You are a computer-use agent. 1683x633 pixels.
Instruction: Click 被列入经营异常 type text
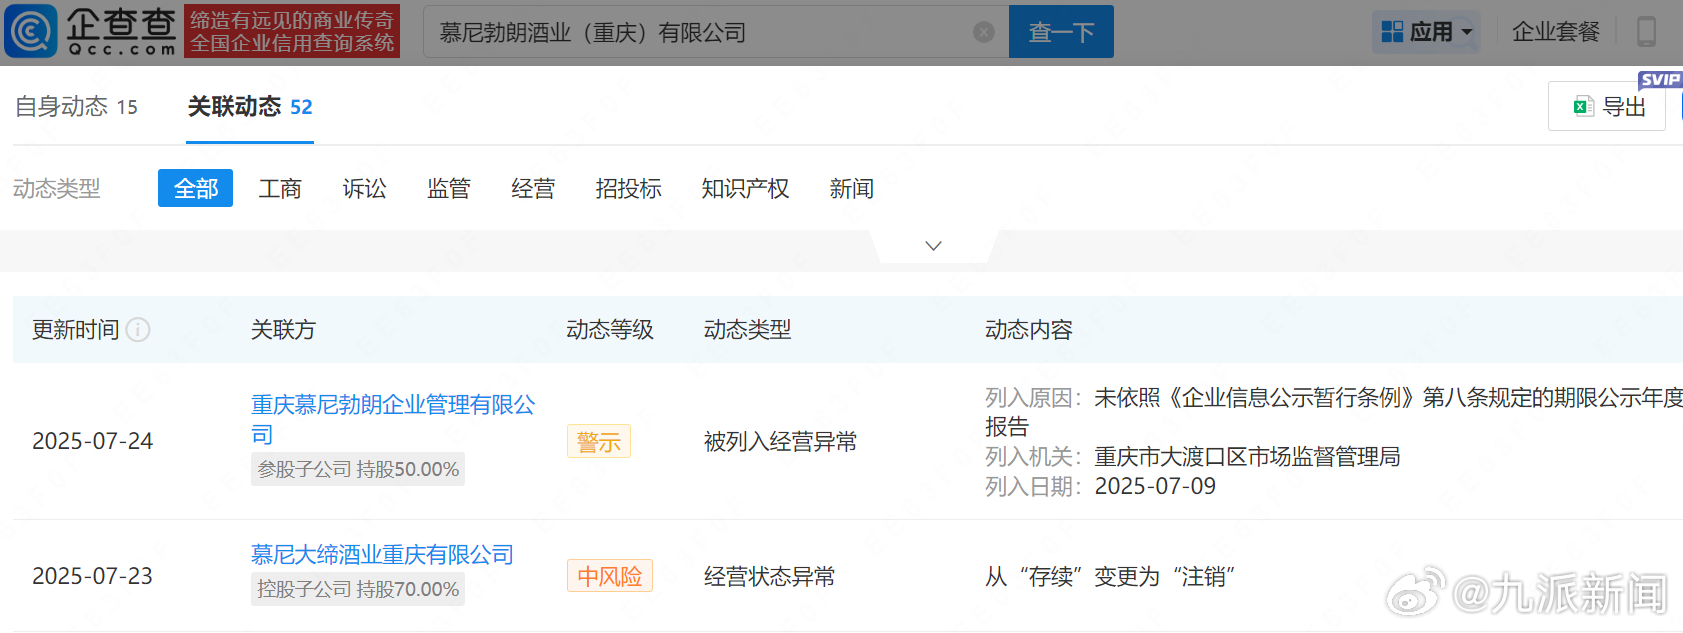[x=780, y=441]
